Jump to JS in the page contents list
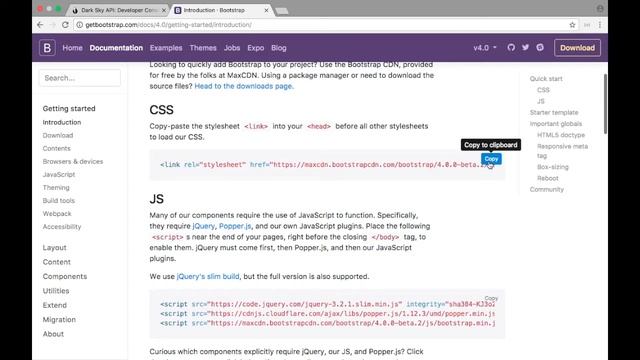640x360 pixels. tap(540, 101)
